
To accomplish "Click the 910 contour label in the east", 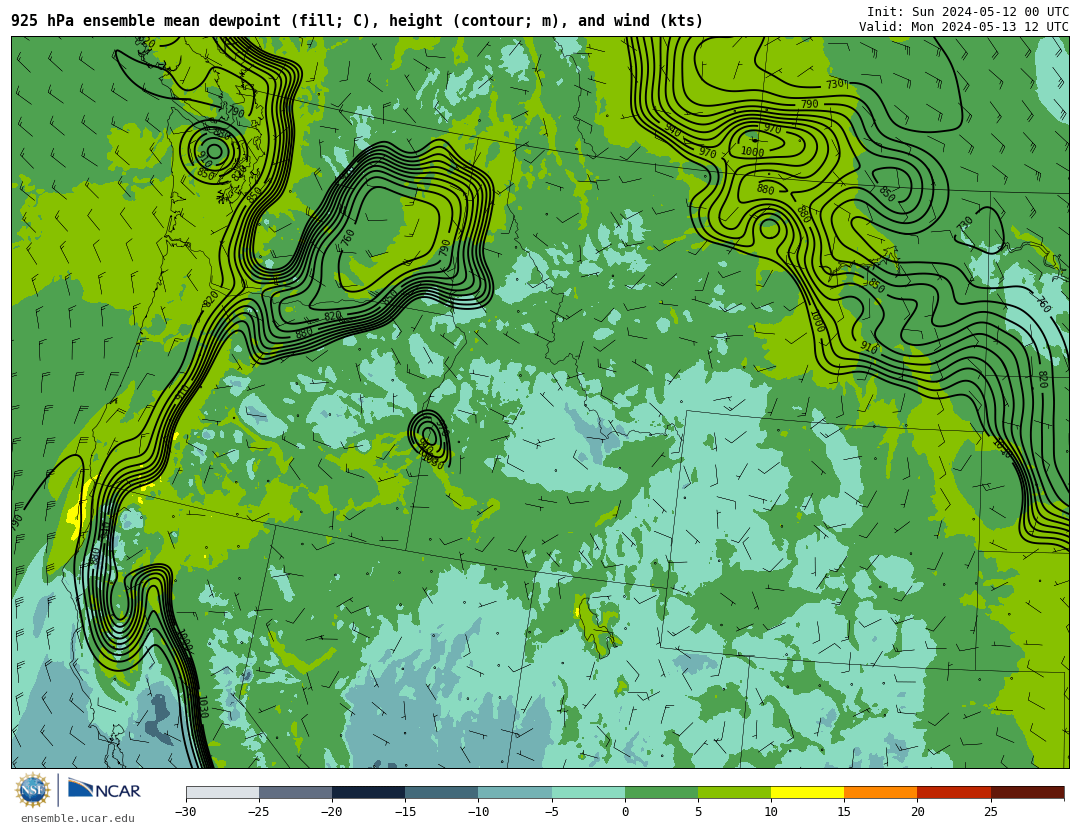I will tap(869, 348).
